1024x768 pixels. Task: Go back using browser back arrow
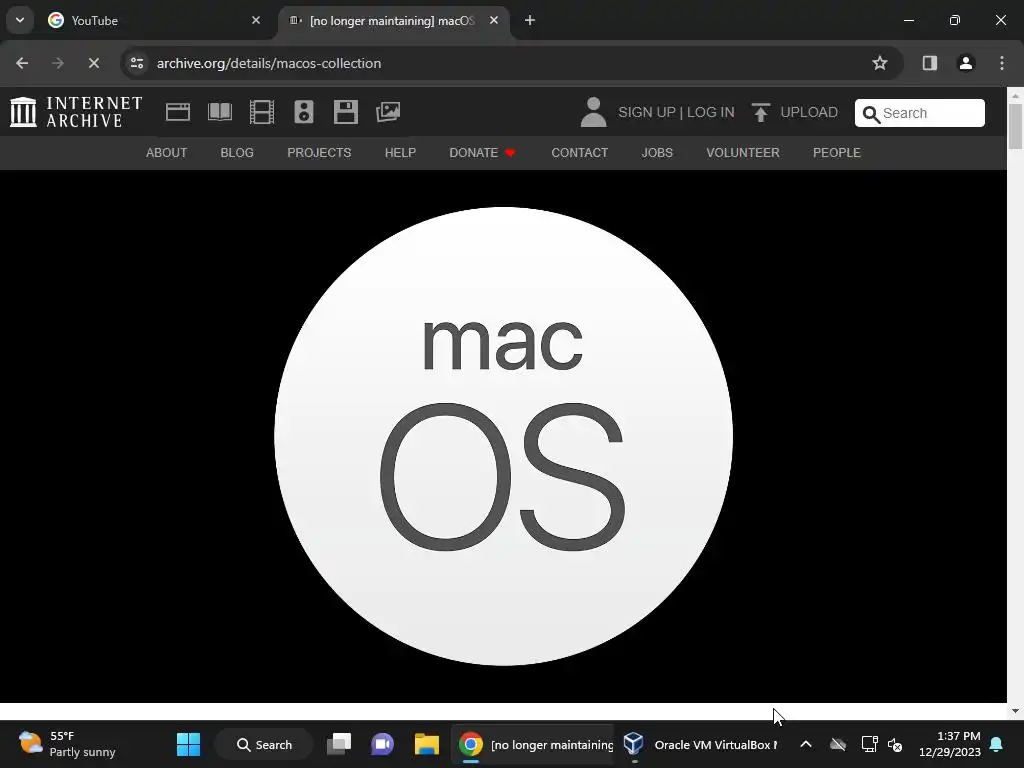point(22,63)
